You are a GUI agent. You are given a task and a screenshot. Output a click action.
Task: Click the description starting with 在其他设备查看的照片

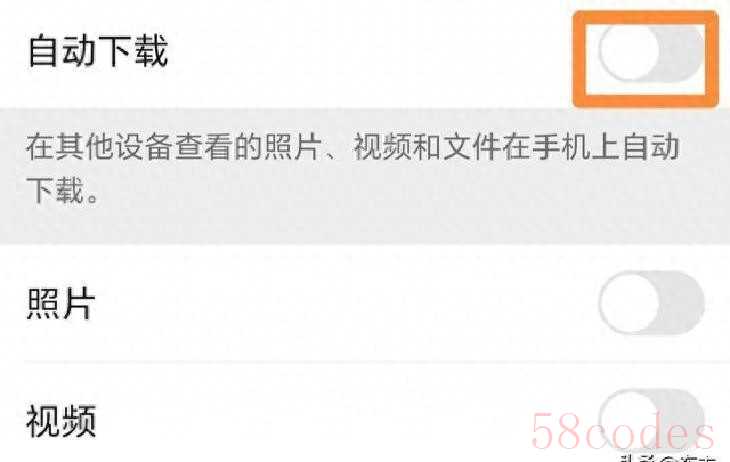point(352,168)
